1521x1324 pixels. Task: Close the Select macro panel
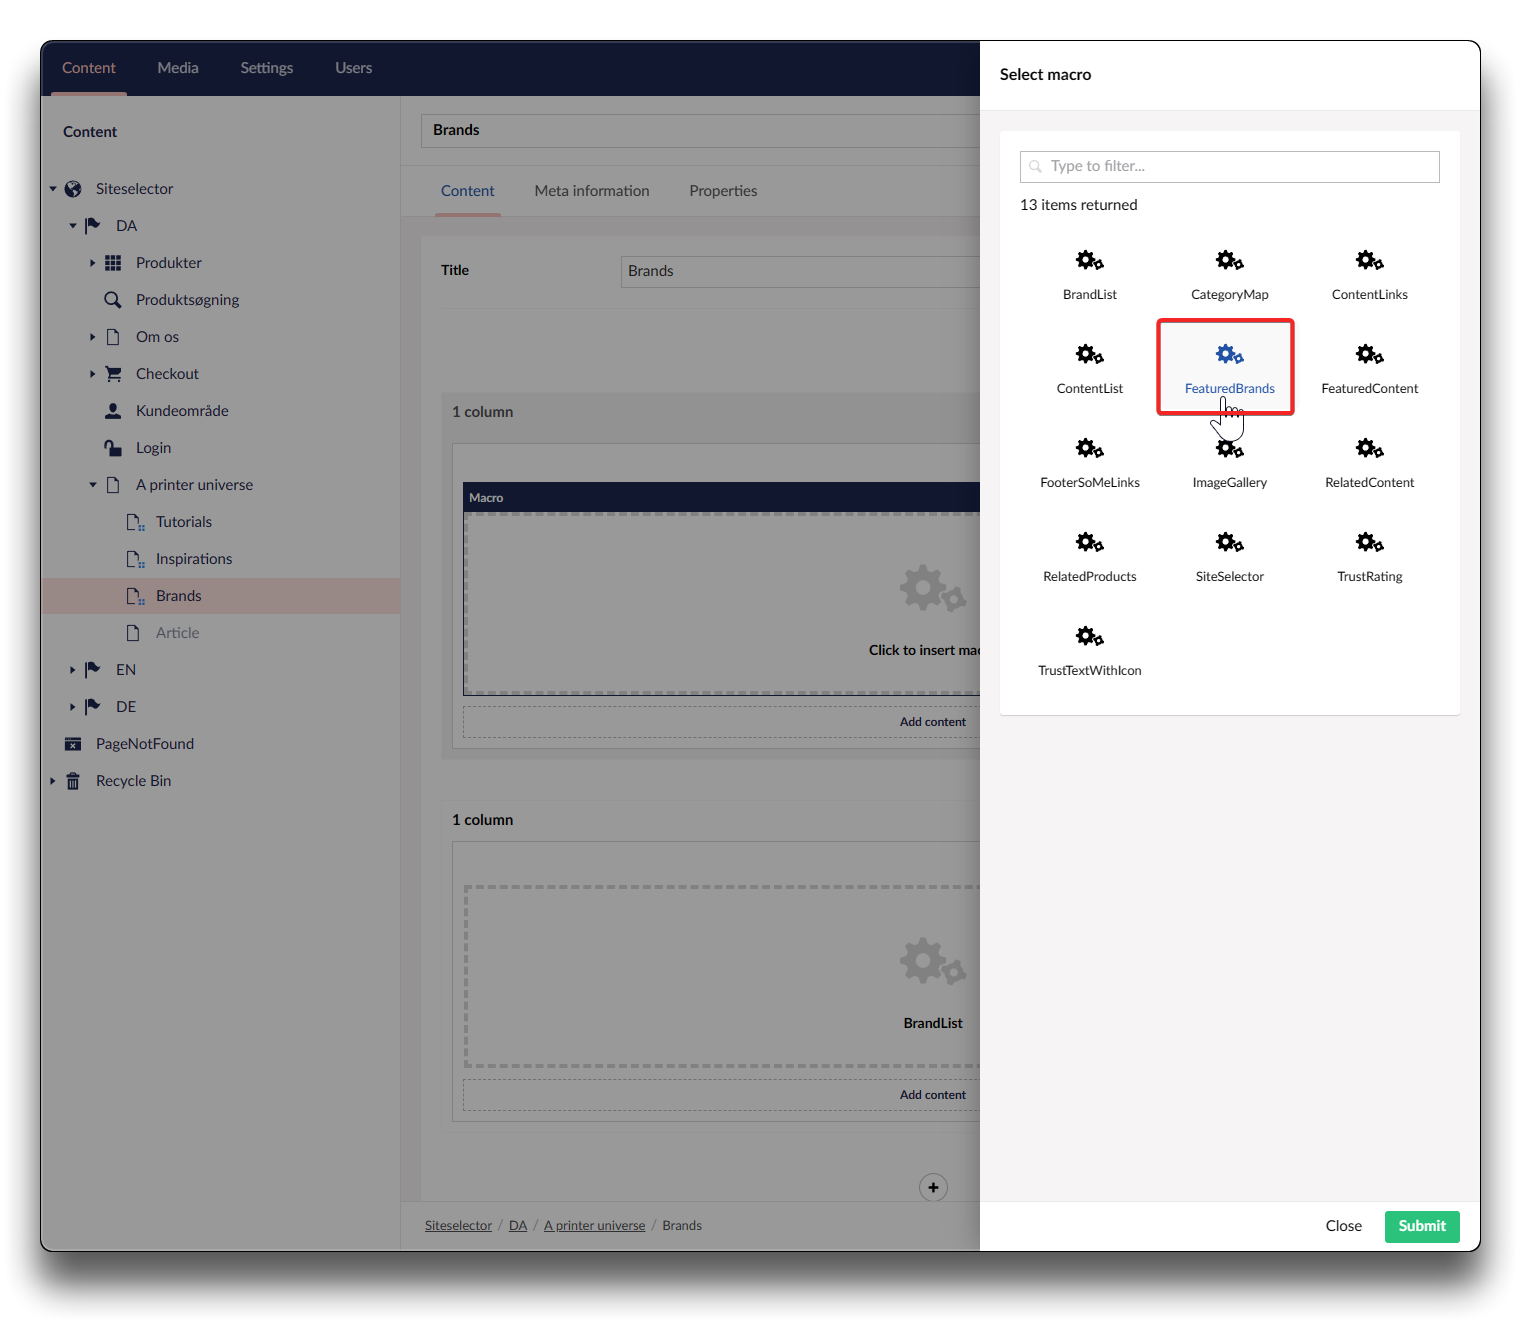click(x=1343, y=1226)
